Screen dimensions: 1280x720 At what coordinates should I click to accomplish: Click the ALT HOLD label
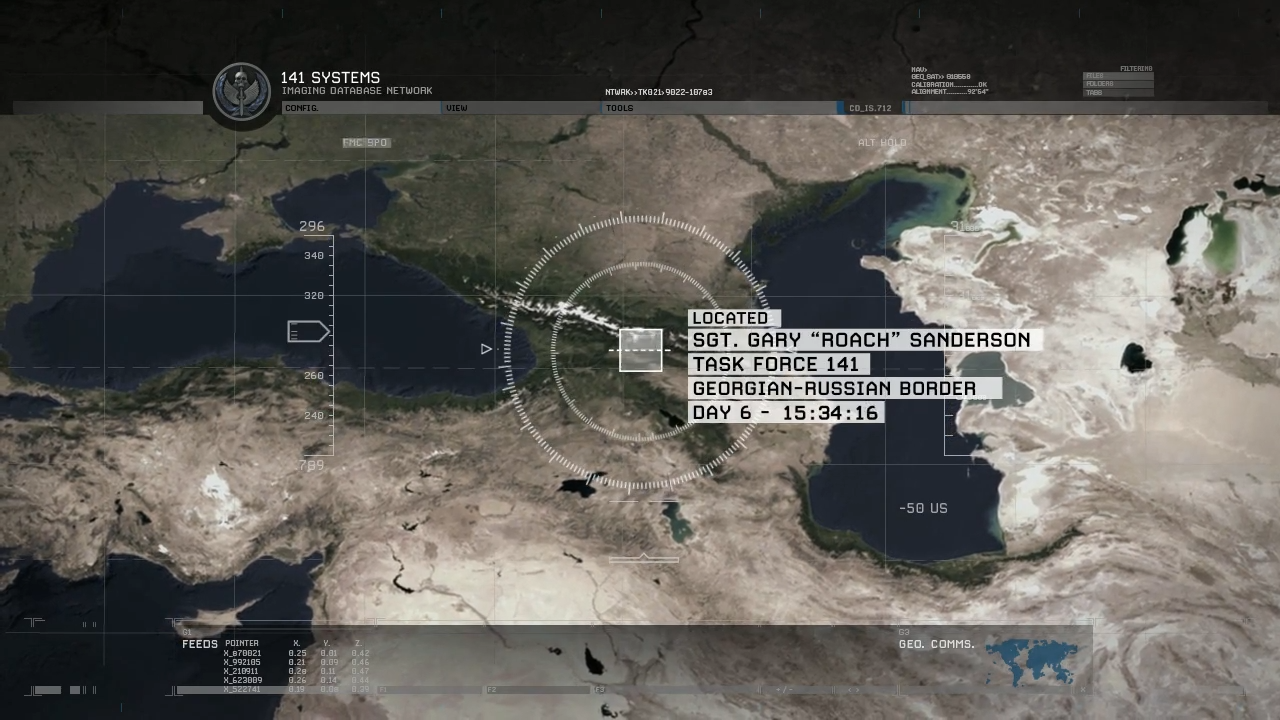coord(881,143)
